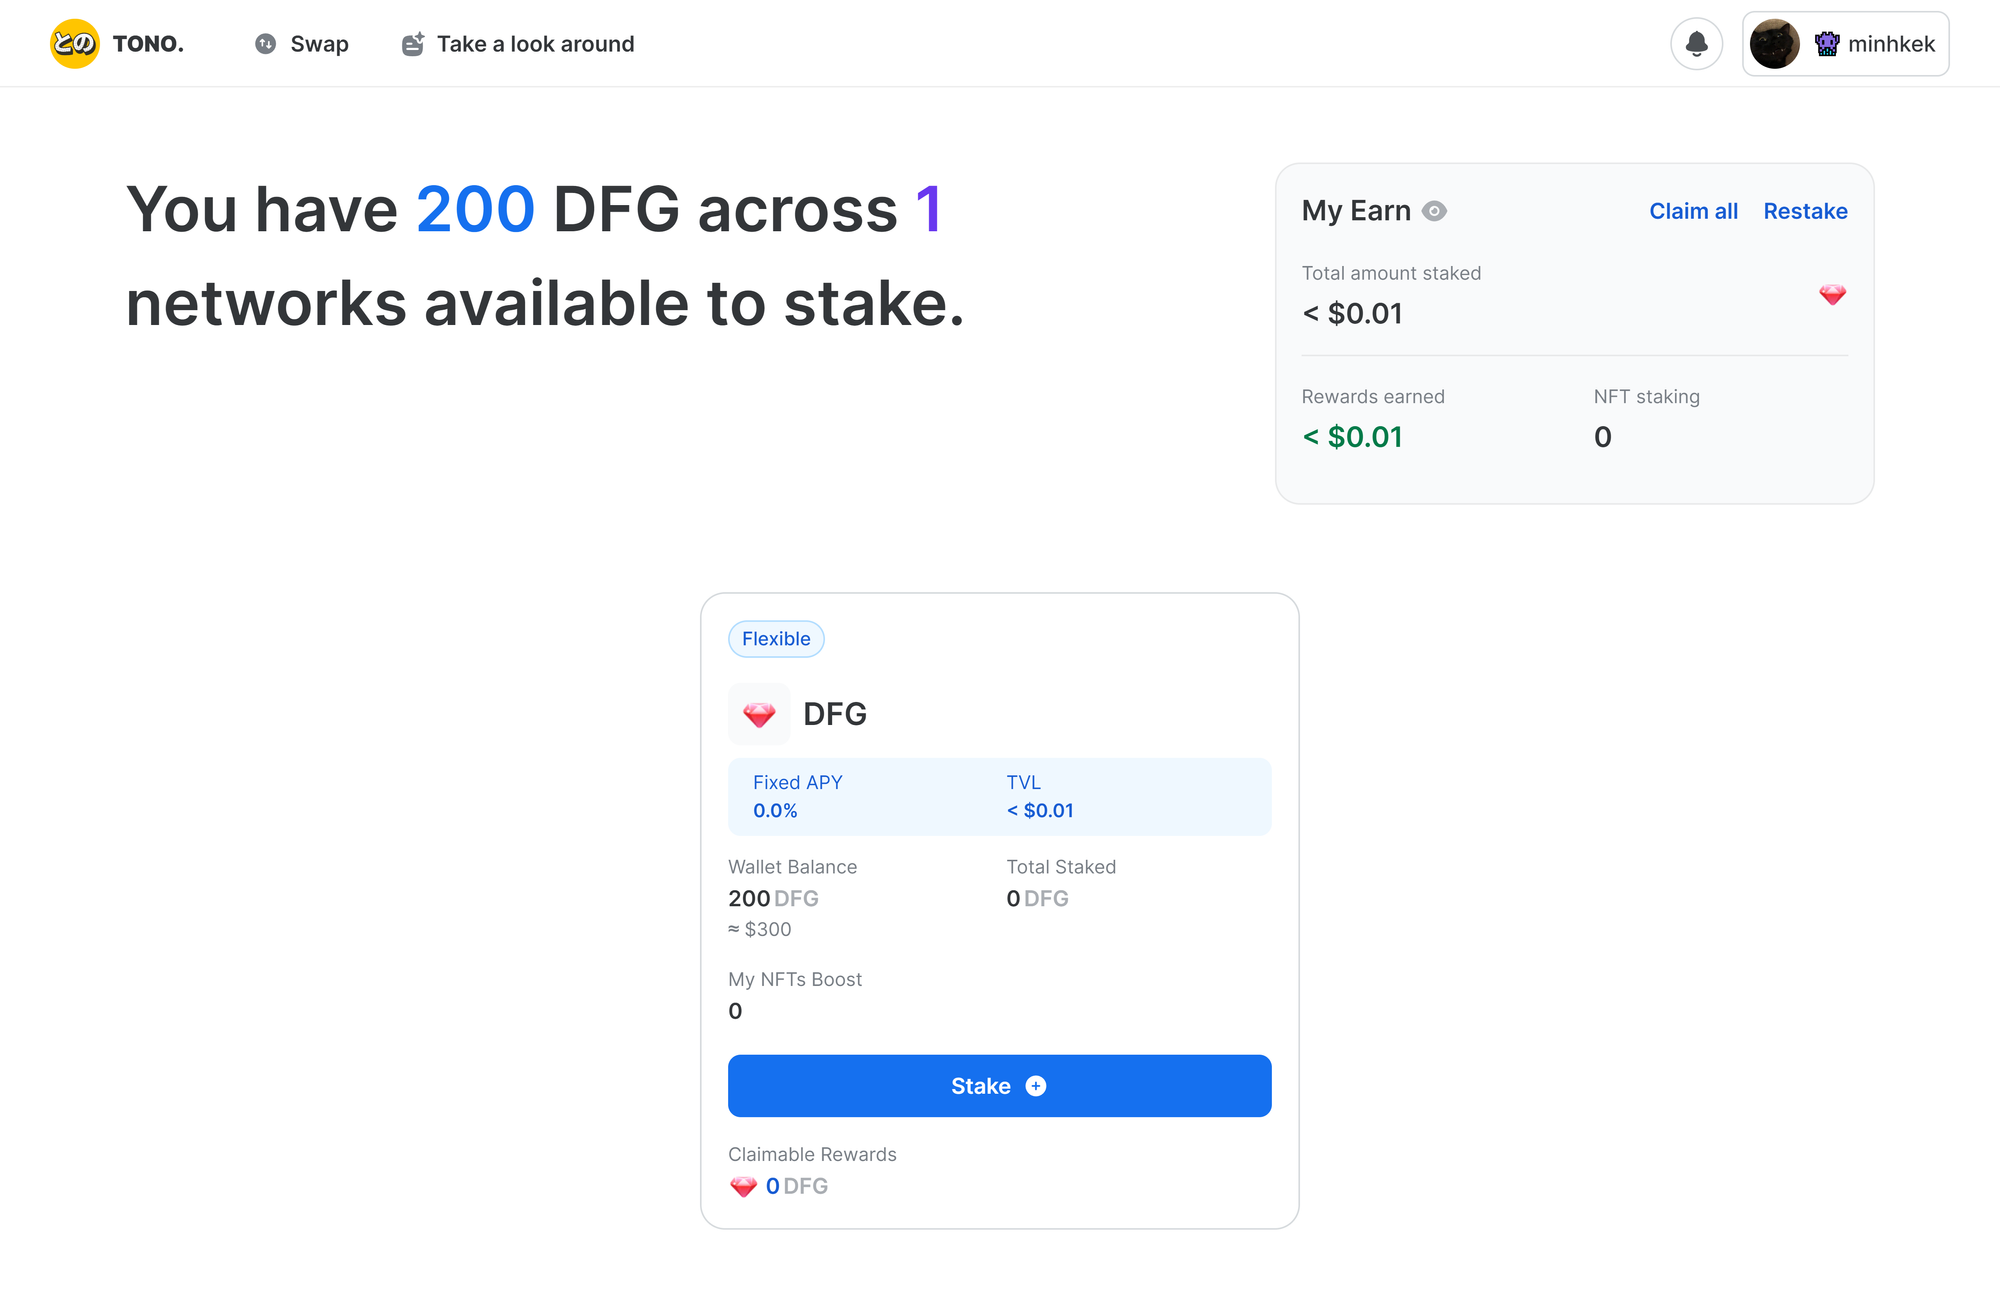
Task: Click the DFG gem token icon
Action: pyautogui.click(x=759, y=714)
